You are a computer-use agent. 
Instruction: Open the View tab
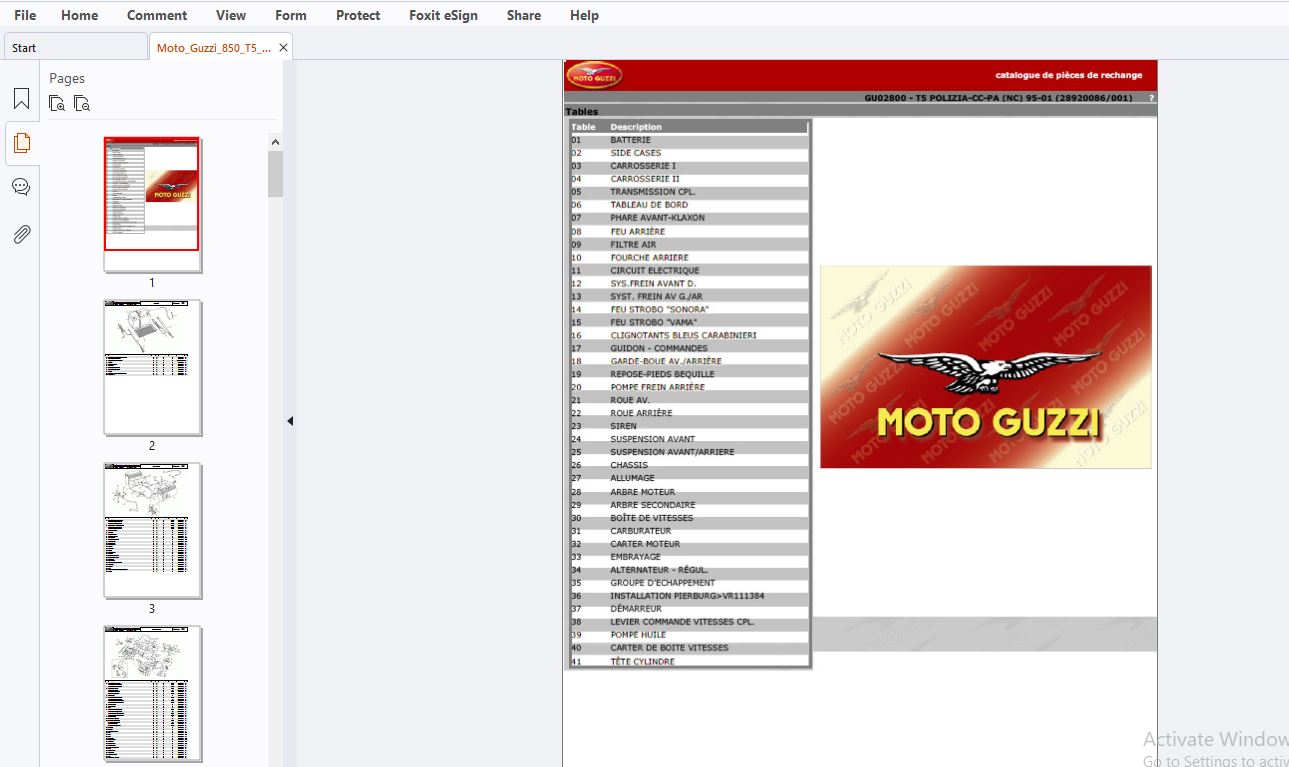click(231, 15)
